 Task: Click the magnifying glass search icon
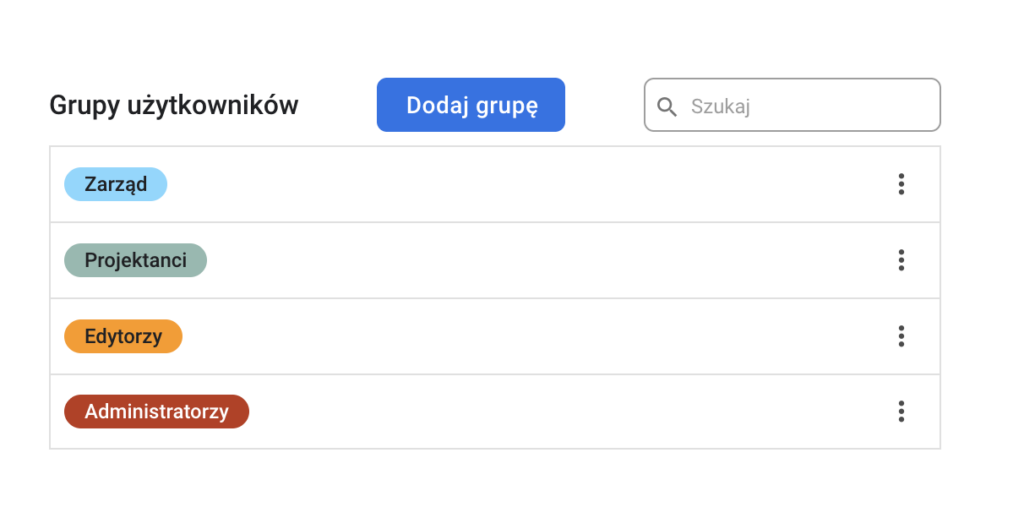(667, 106)
